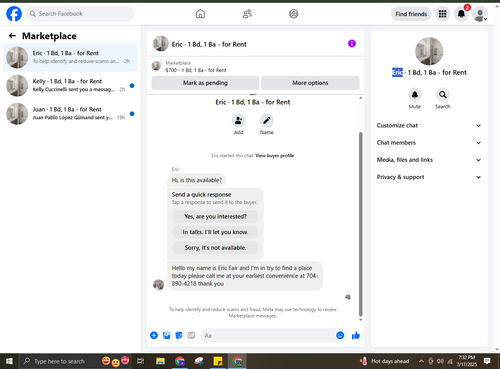Open File Explorer from the taskbar
Viewport: 500px width, 369px height.
click(160, 361)
